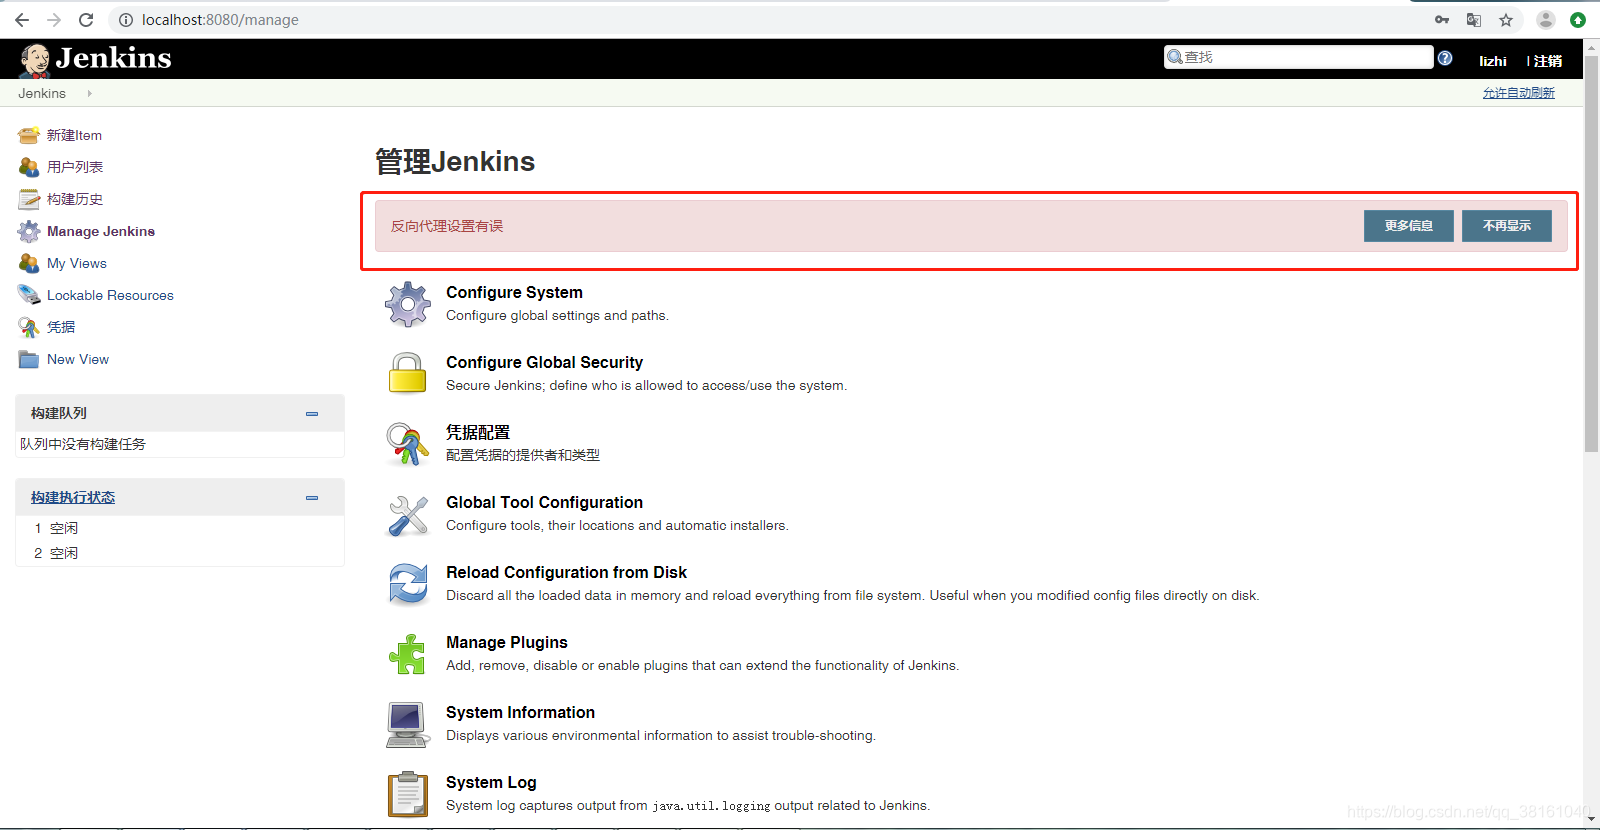Image resolution: width=1600 pixels, height=830 pixels.
Task: Click the page vertical scrollbar
Action: [x=1591, y=252]
